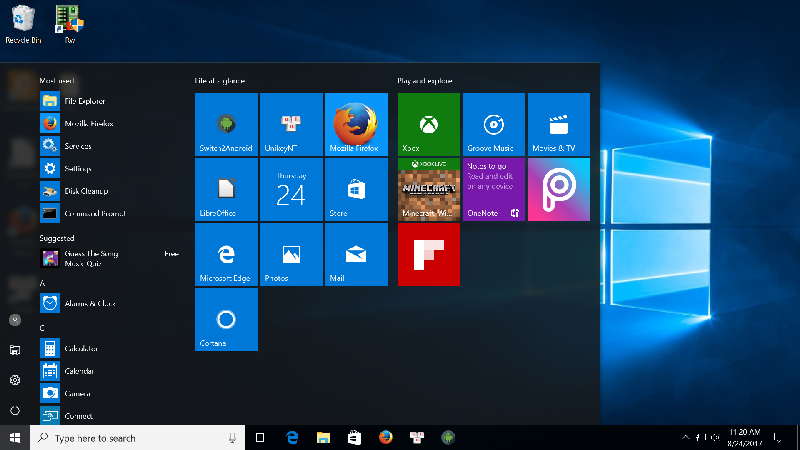Open the red Flipboard tile
This screenshot has height=450, width=800.
click(429, 254)
